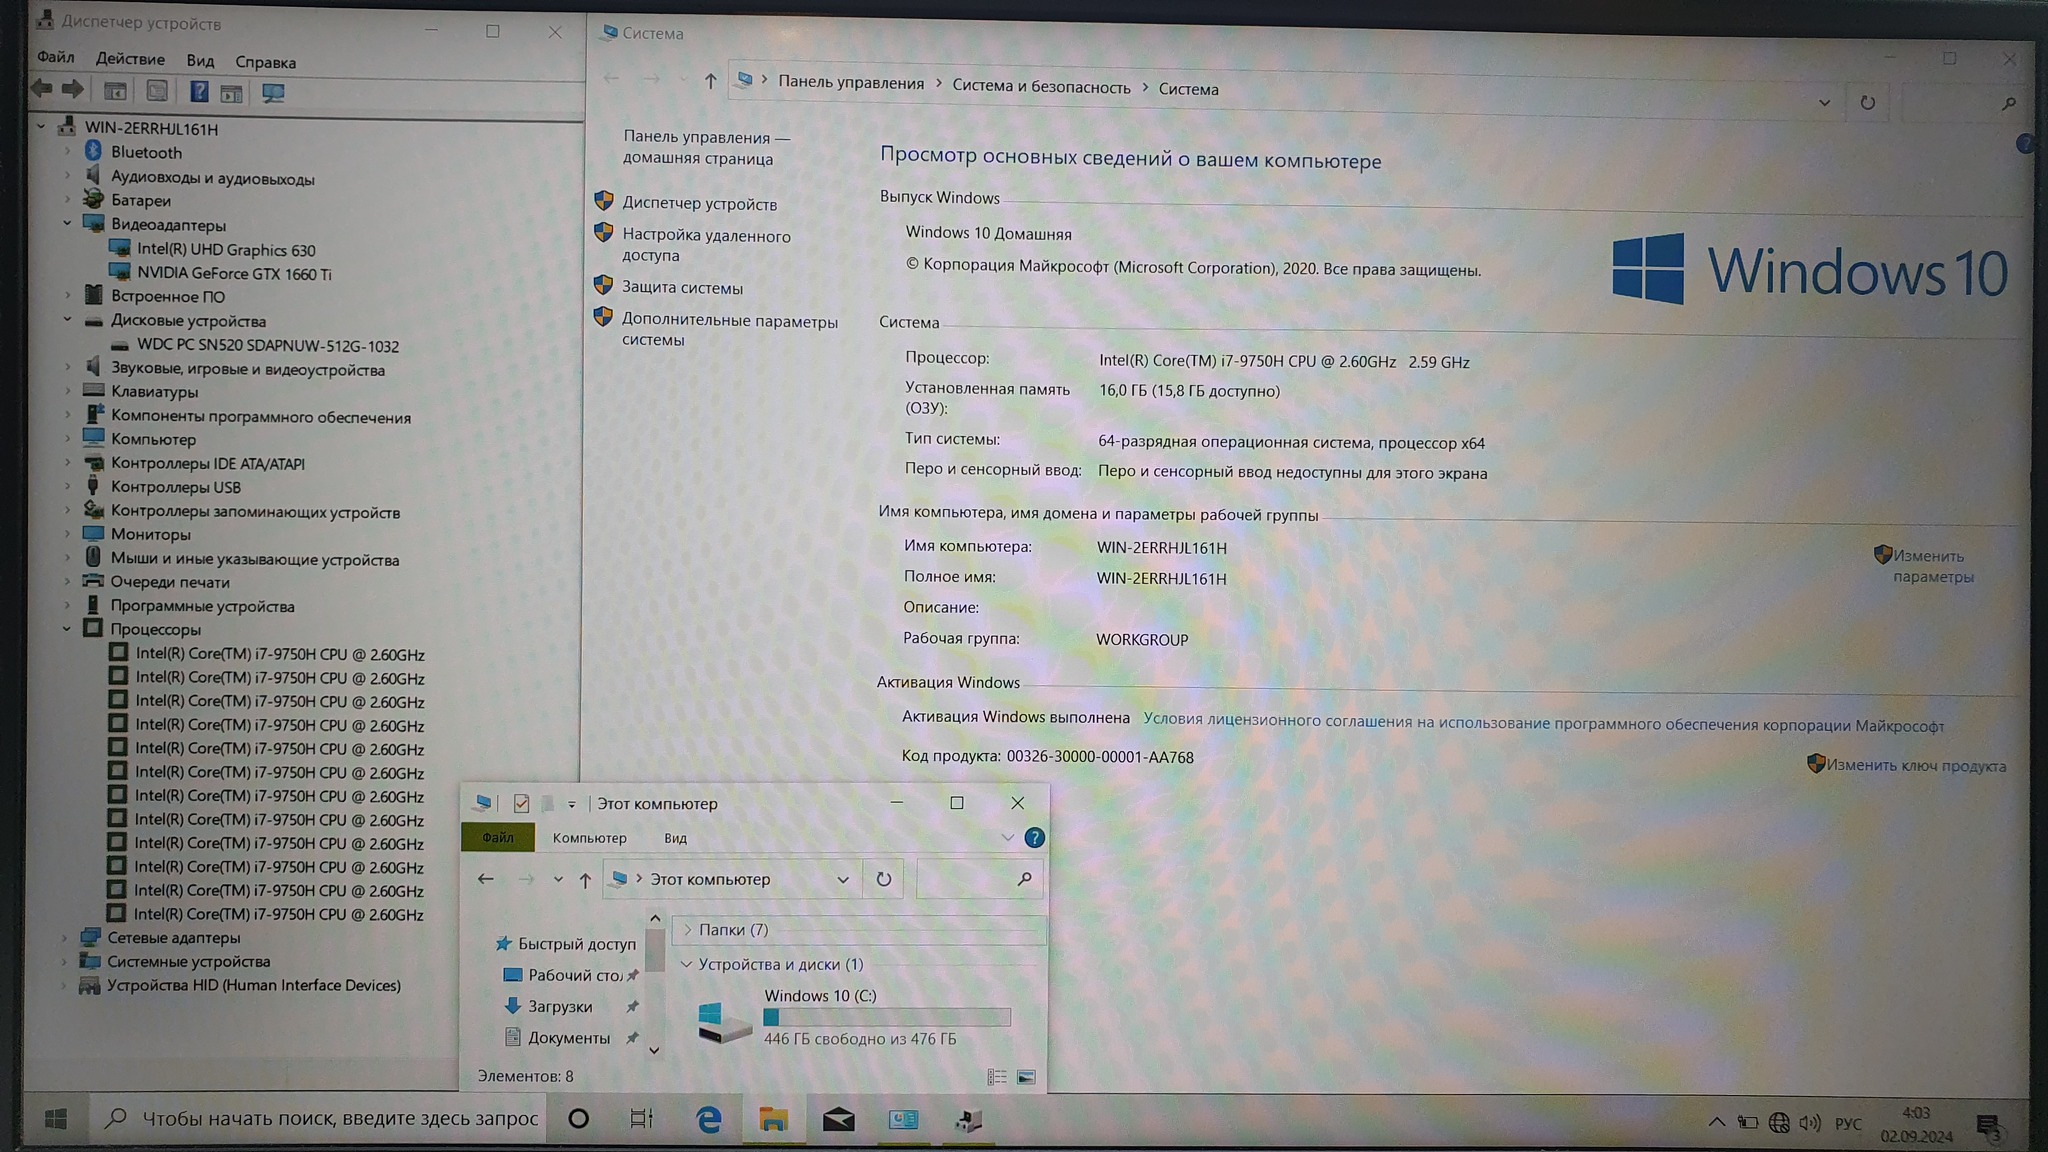The height and width of the screenshot is (1152, 2048).
Task: Click the Windows 10 (C:) drive usage bar
Action: 886,1017
